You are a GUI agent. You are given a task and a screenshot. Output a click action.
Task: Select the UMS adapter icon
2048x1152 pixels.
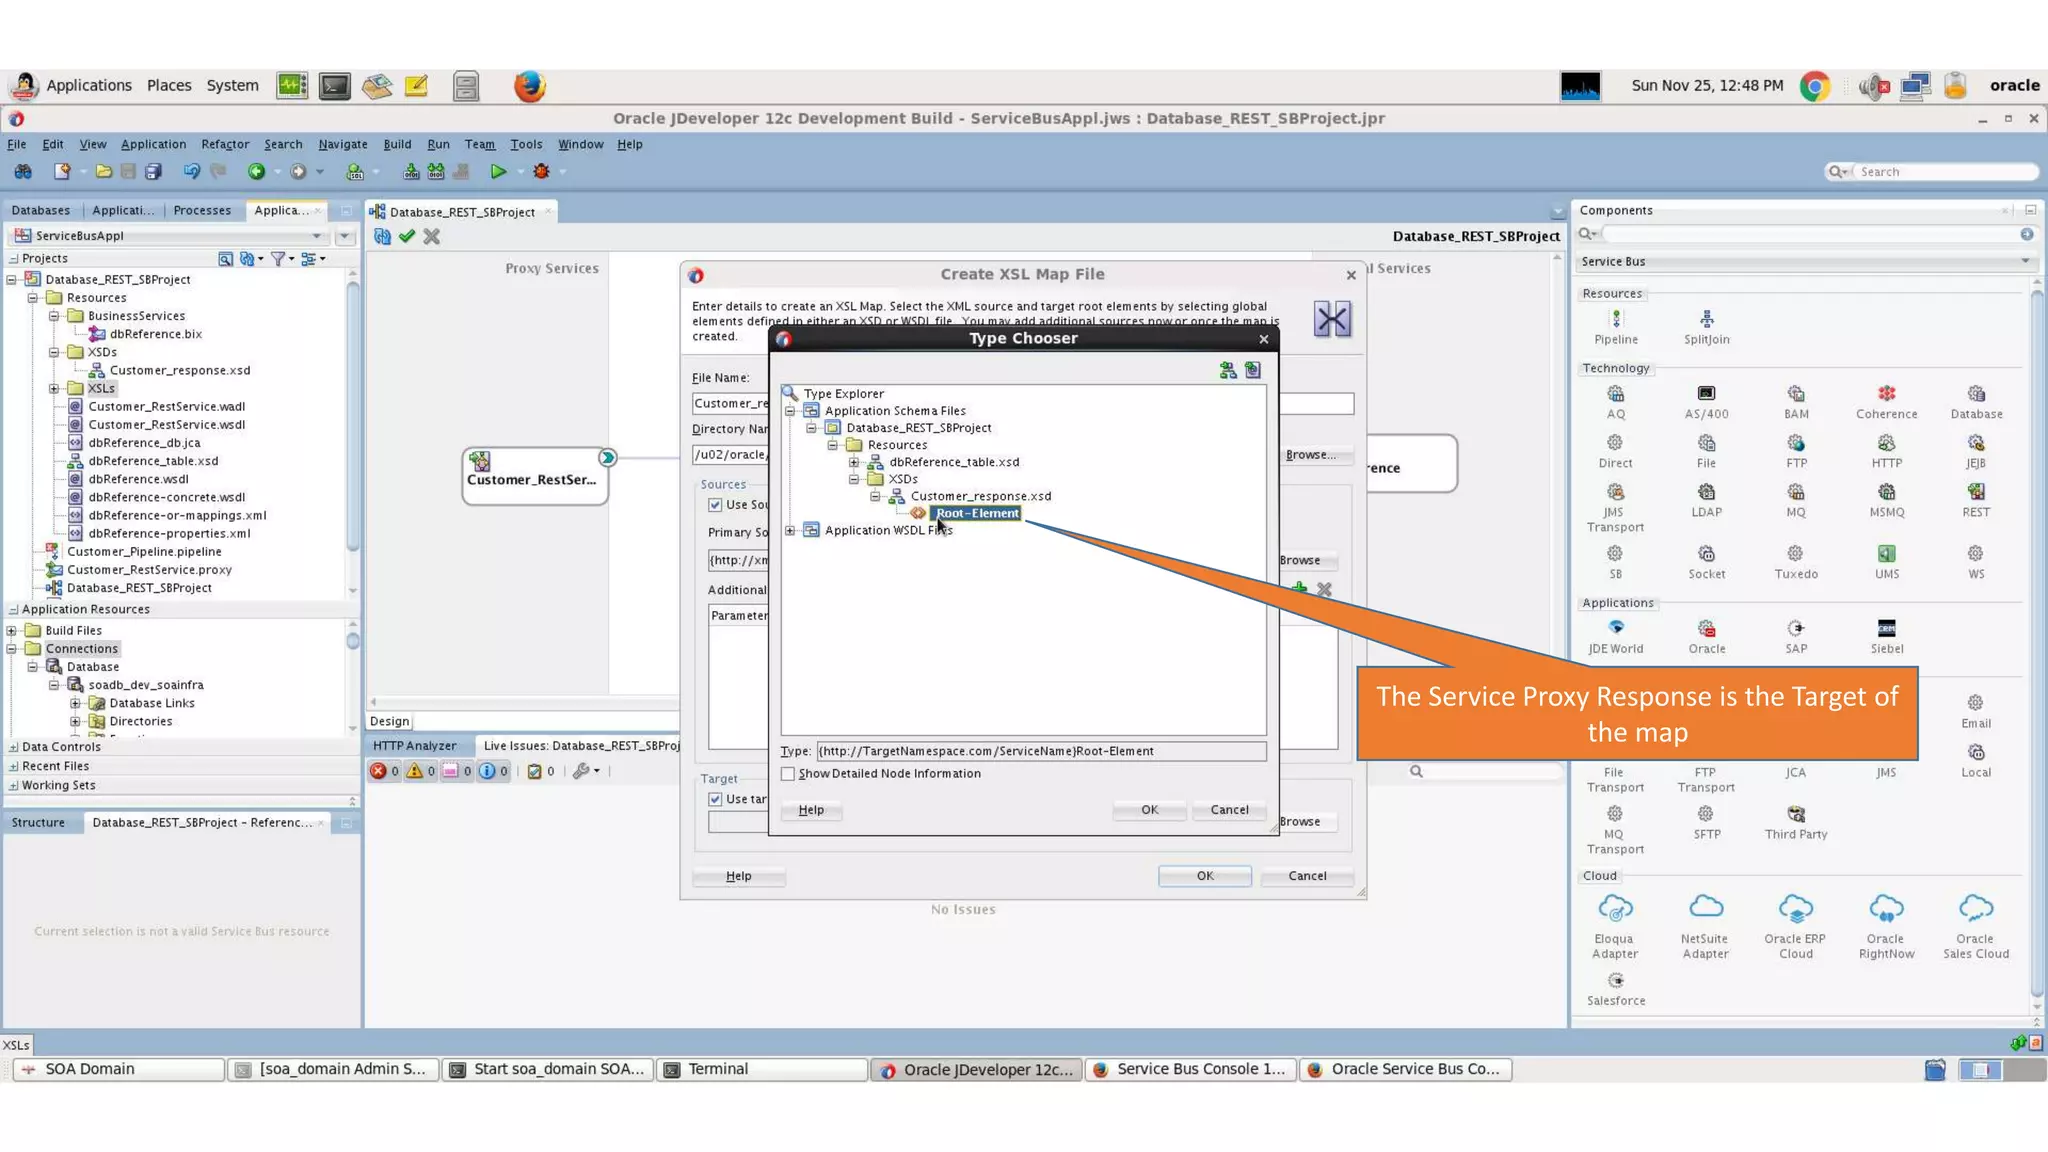coord(1886,554)
